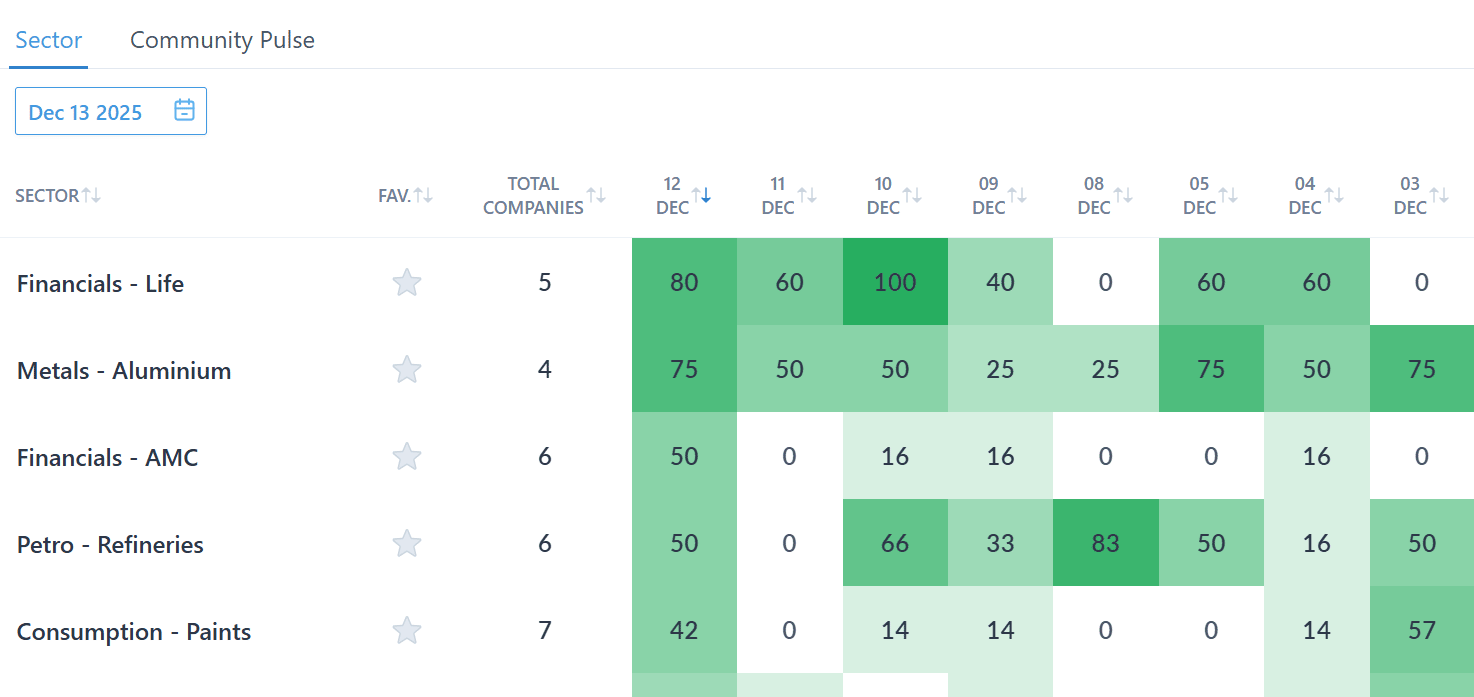Mark Petro - Refineries as favorite
This screenshot has width=1474, height=697.
pyautogui.click(x=406, y=544)
